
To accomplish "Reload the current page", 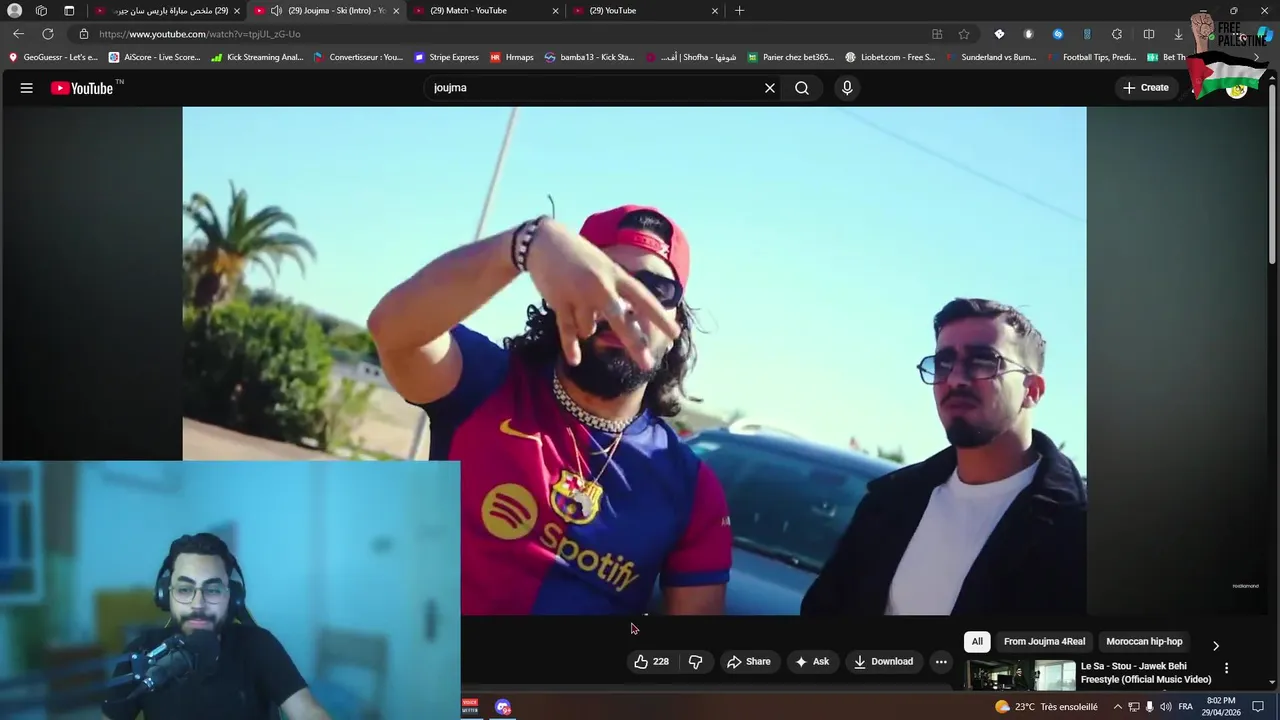I will click(x=47, y=34).
